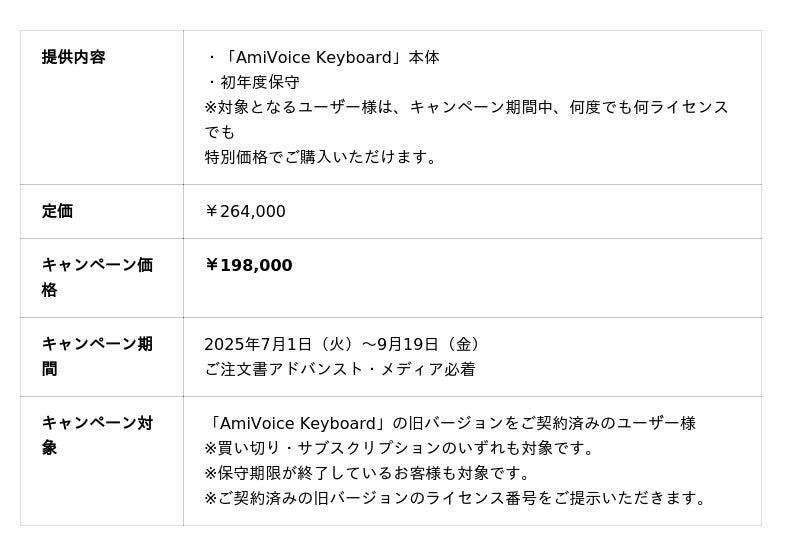Click the ※保守期限が終了している note
Screen dimensions: 800x556
[x=368, y=473]
